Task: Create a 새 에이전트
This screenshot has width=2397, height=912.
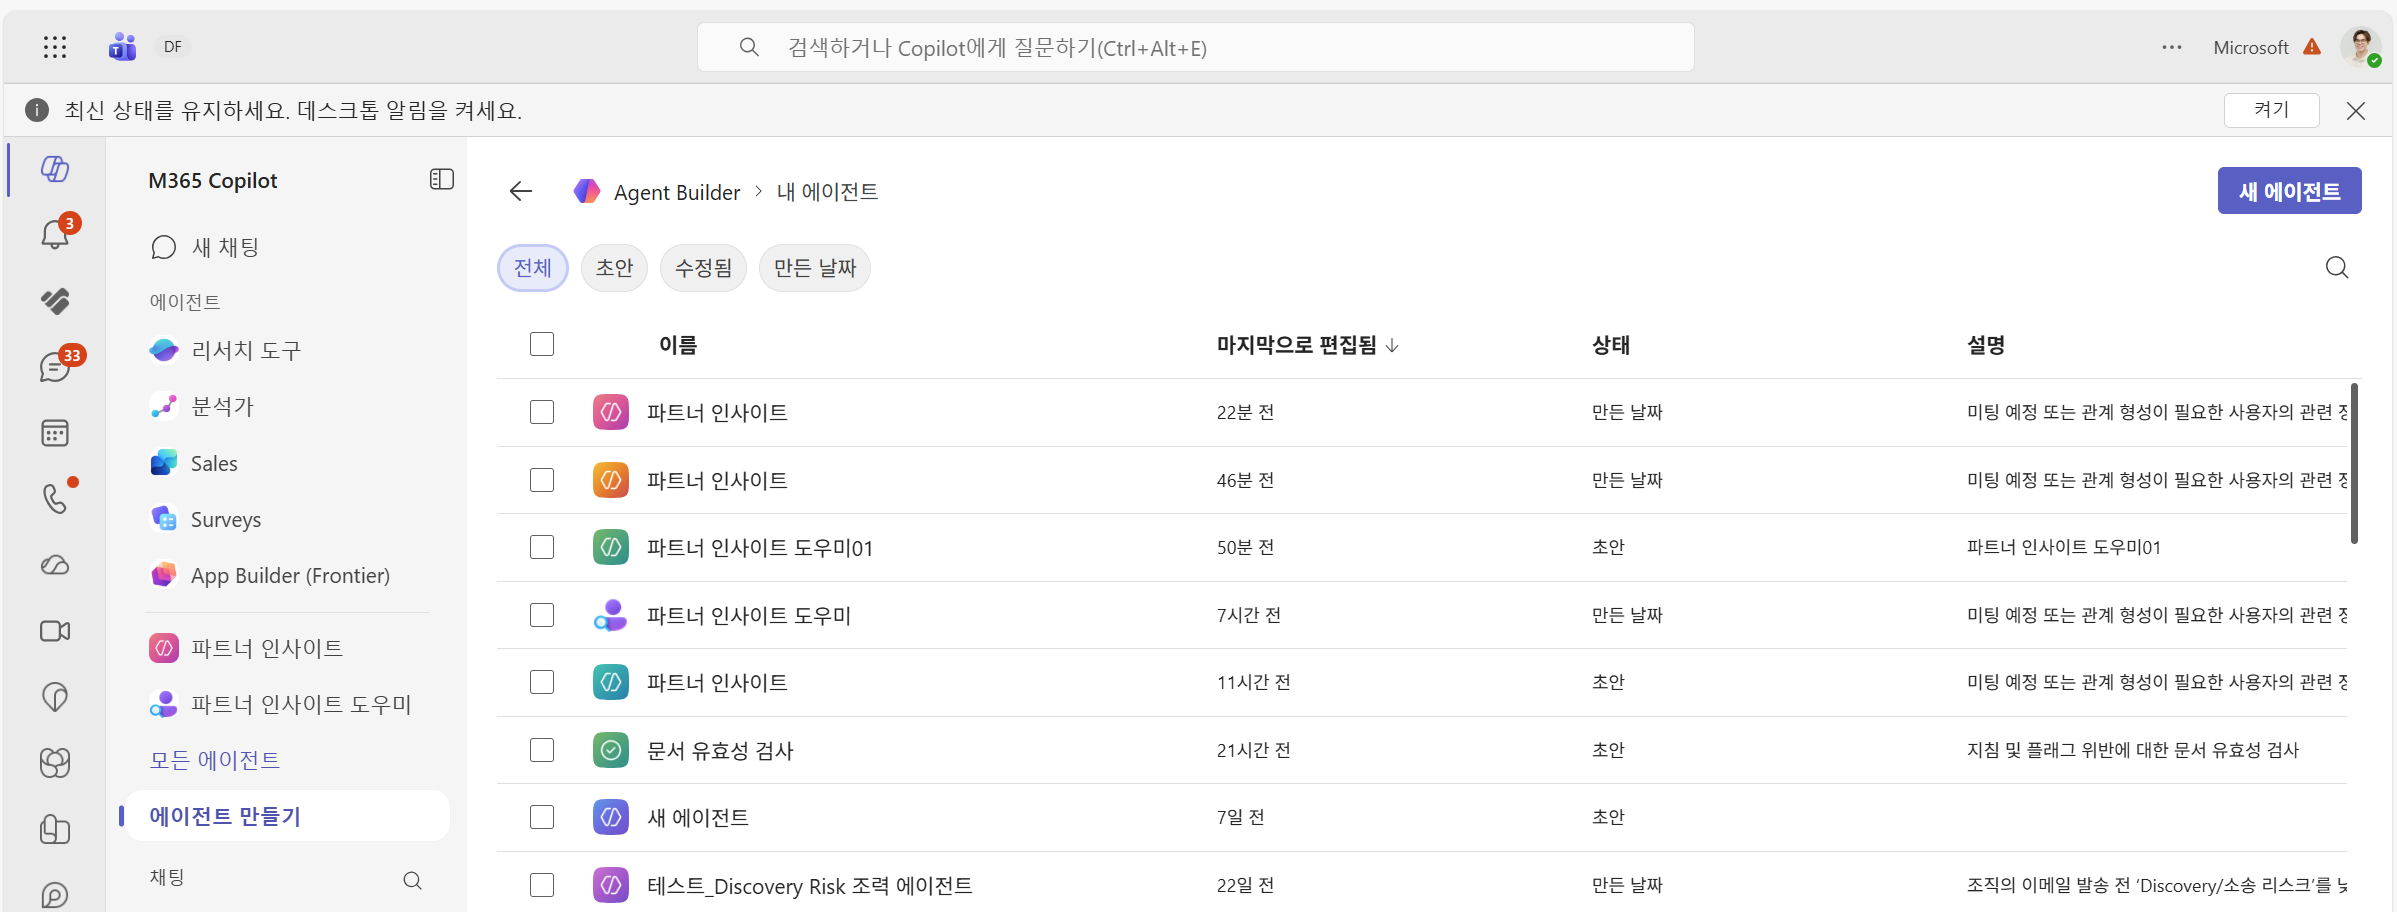Action: [x=2290, y=191]
